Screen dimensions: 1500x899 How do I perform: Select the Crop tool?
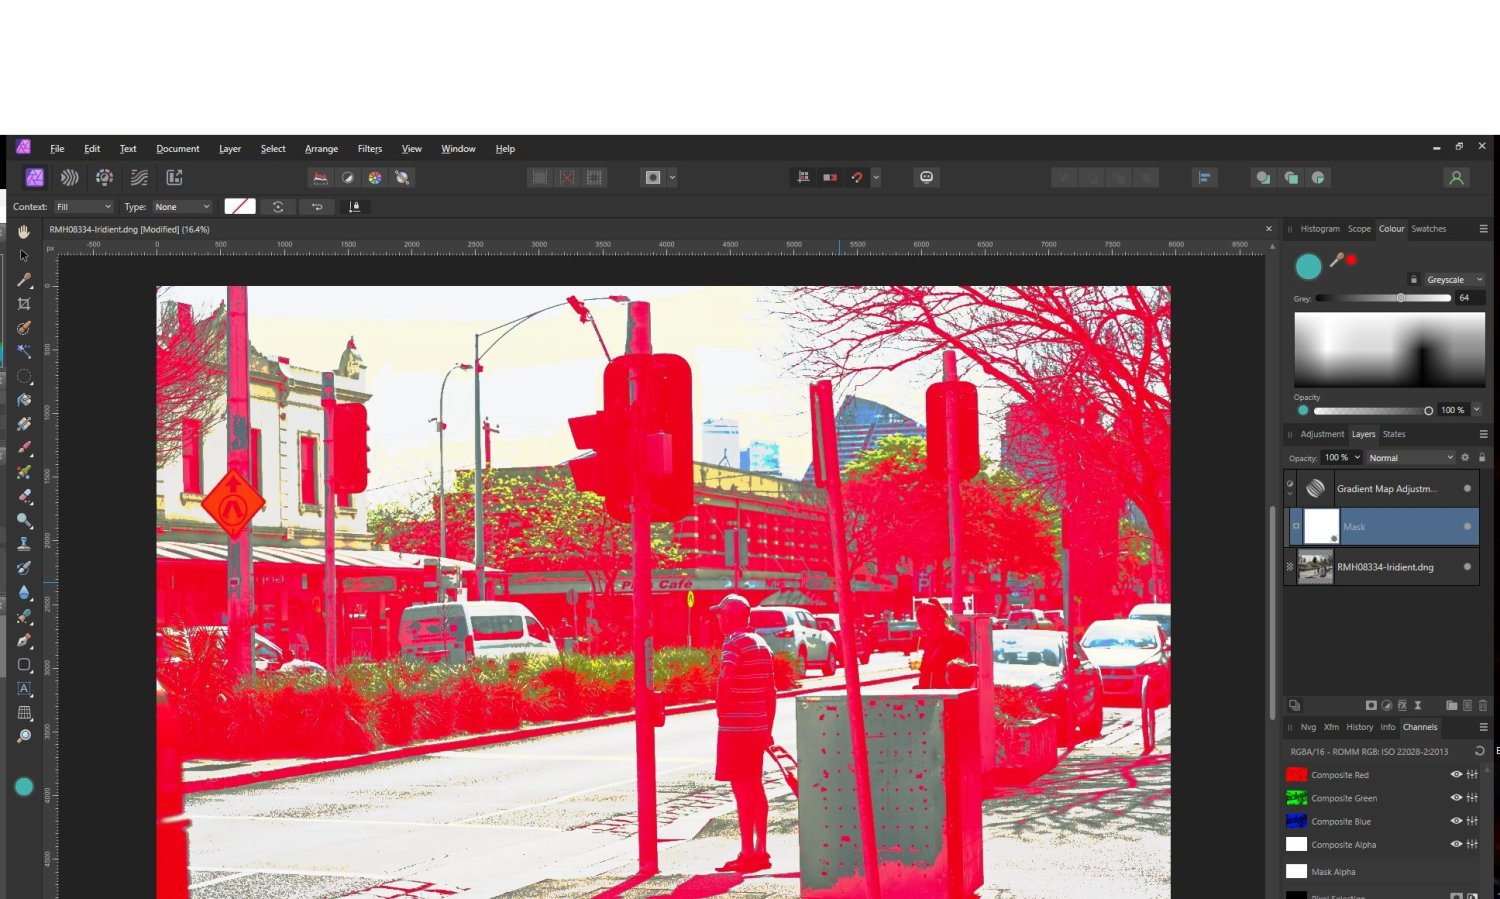point(24,303)
